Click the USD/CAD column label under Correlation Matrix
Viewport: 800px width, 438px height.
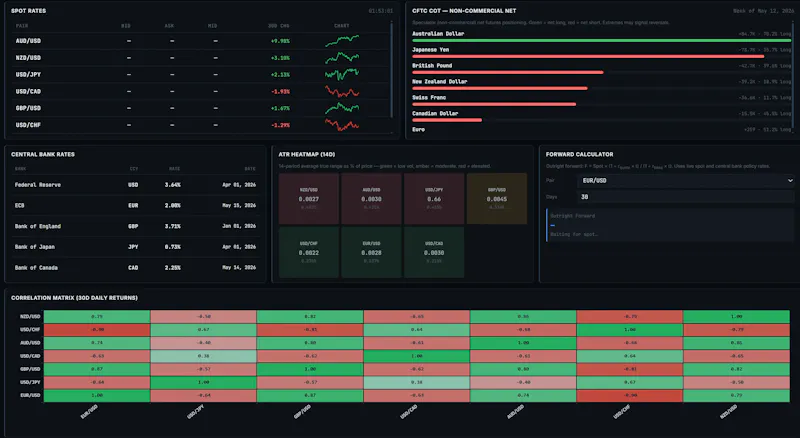point(409,411)
